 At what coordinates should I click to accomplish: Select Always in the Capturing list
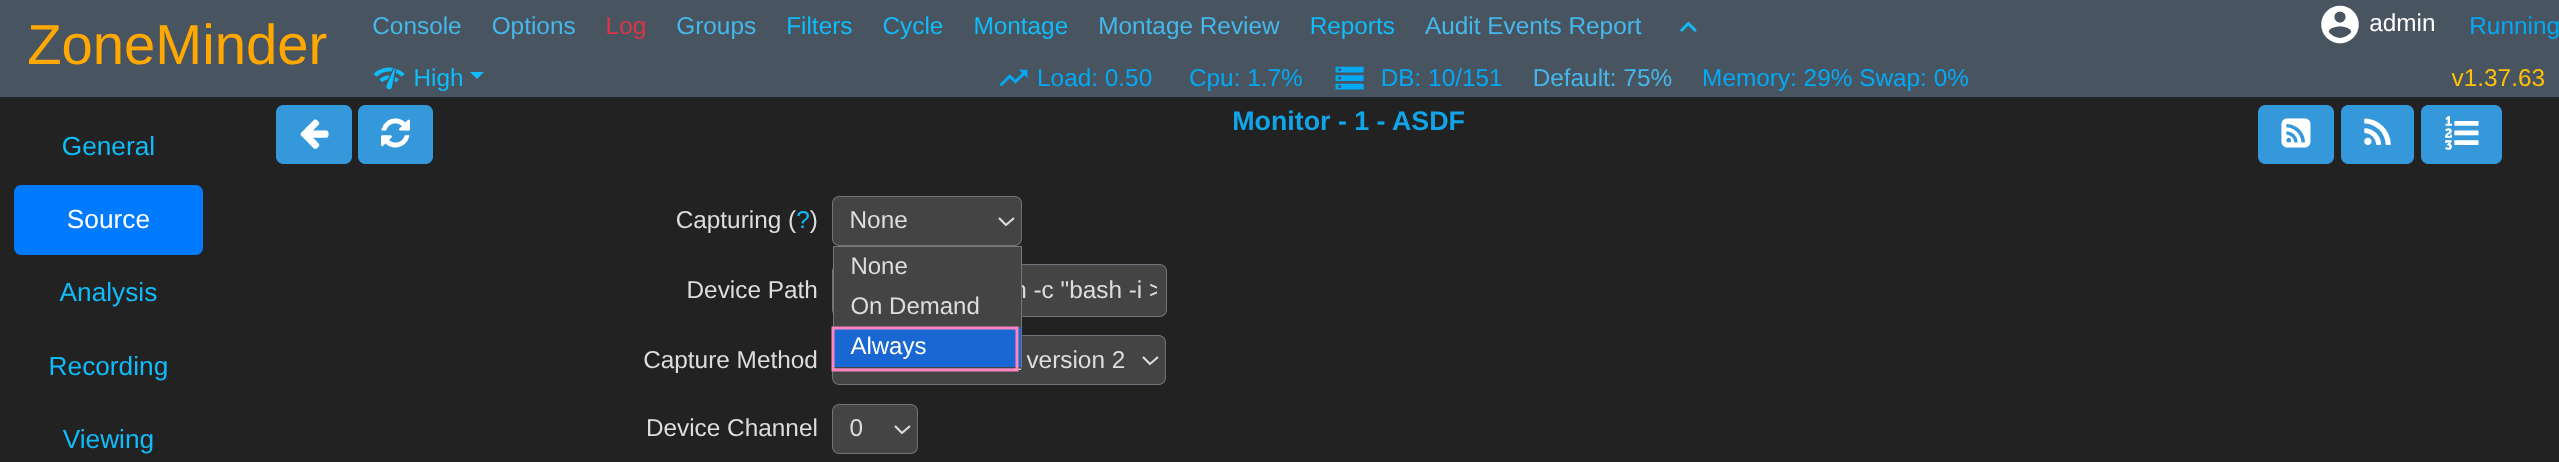coord(925,347)
